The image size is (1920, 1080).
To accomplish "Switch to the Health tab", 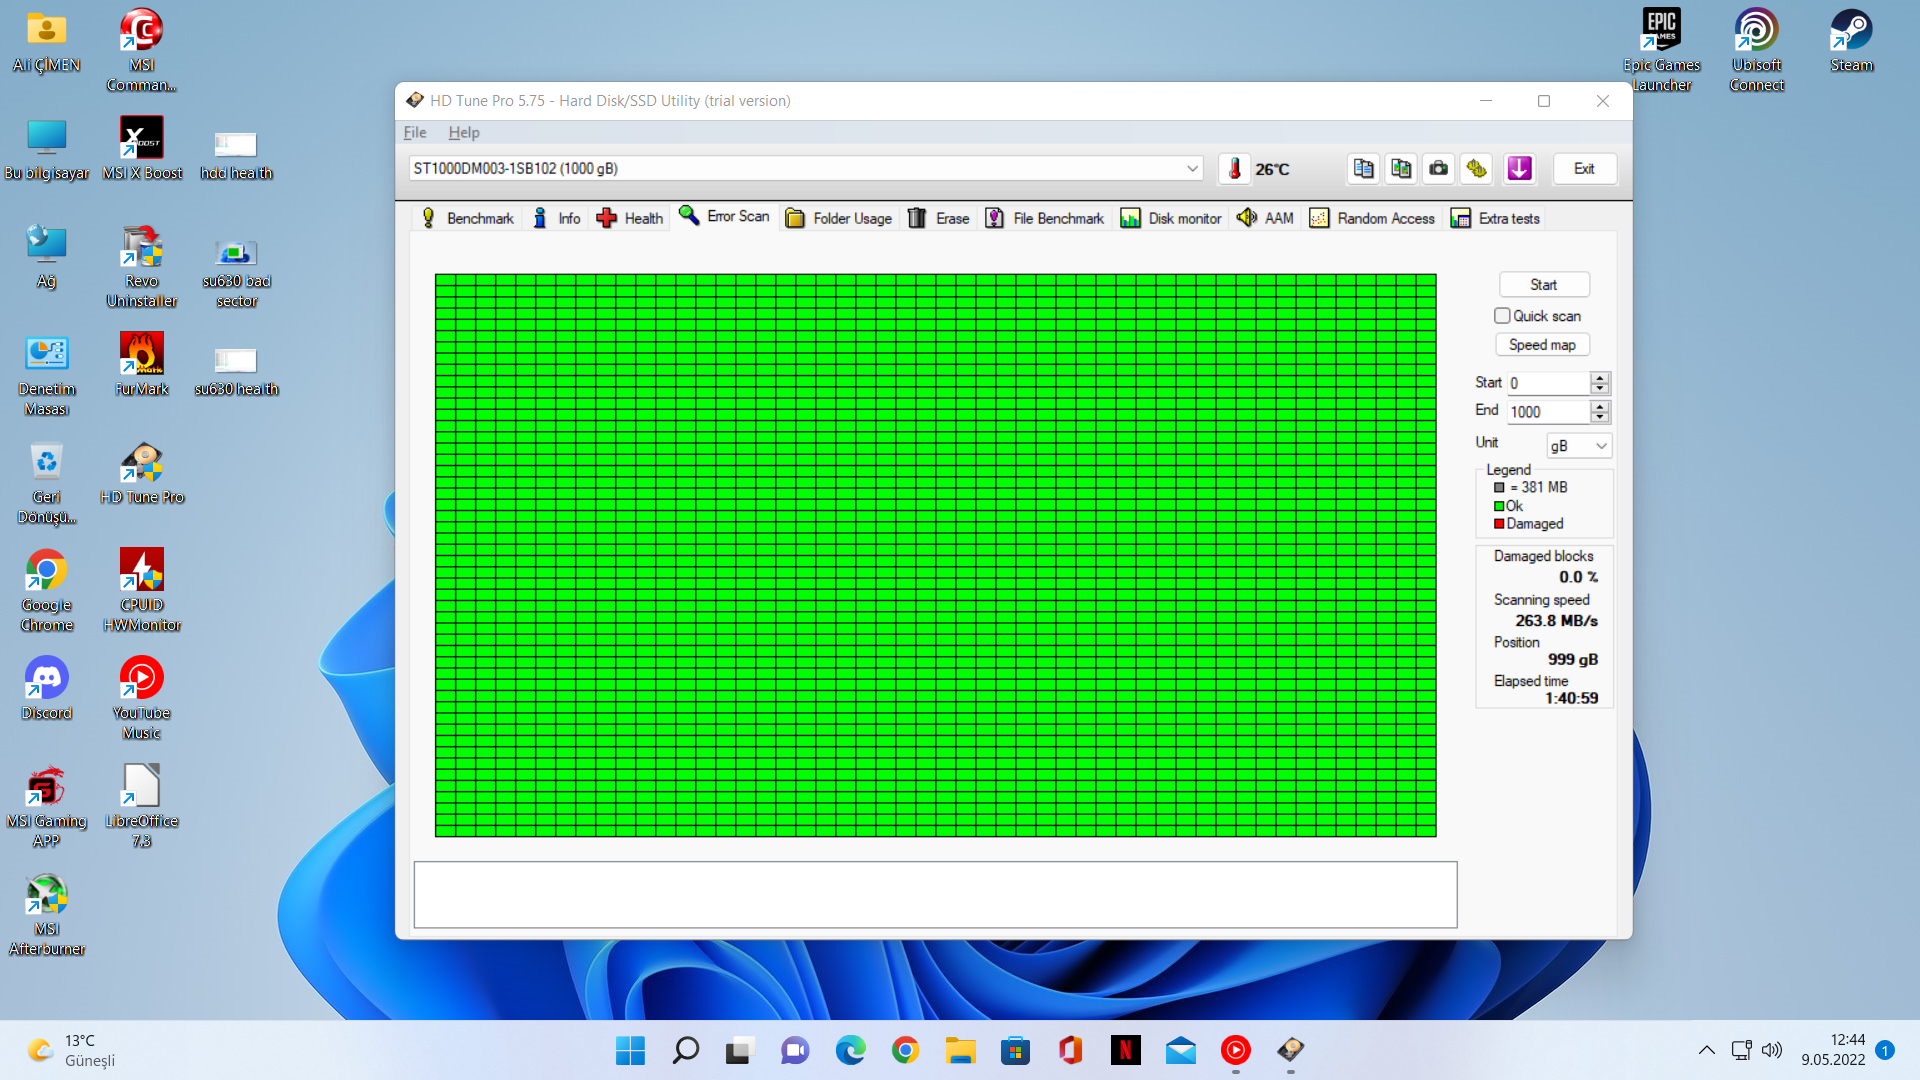I will [630, 218].
